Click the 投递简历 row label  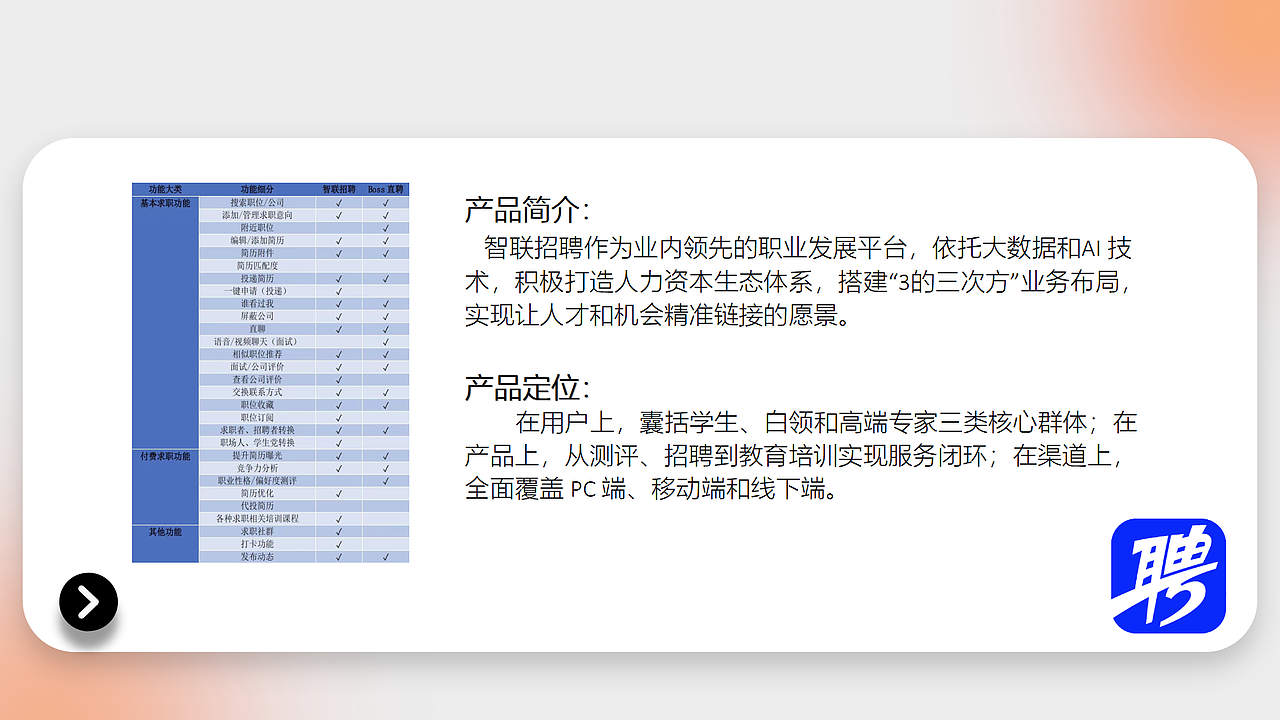click(x=257, y=279)
